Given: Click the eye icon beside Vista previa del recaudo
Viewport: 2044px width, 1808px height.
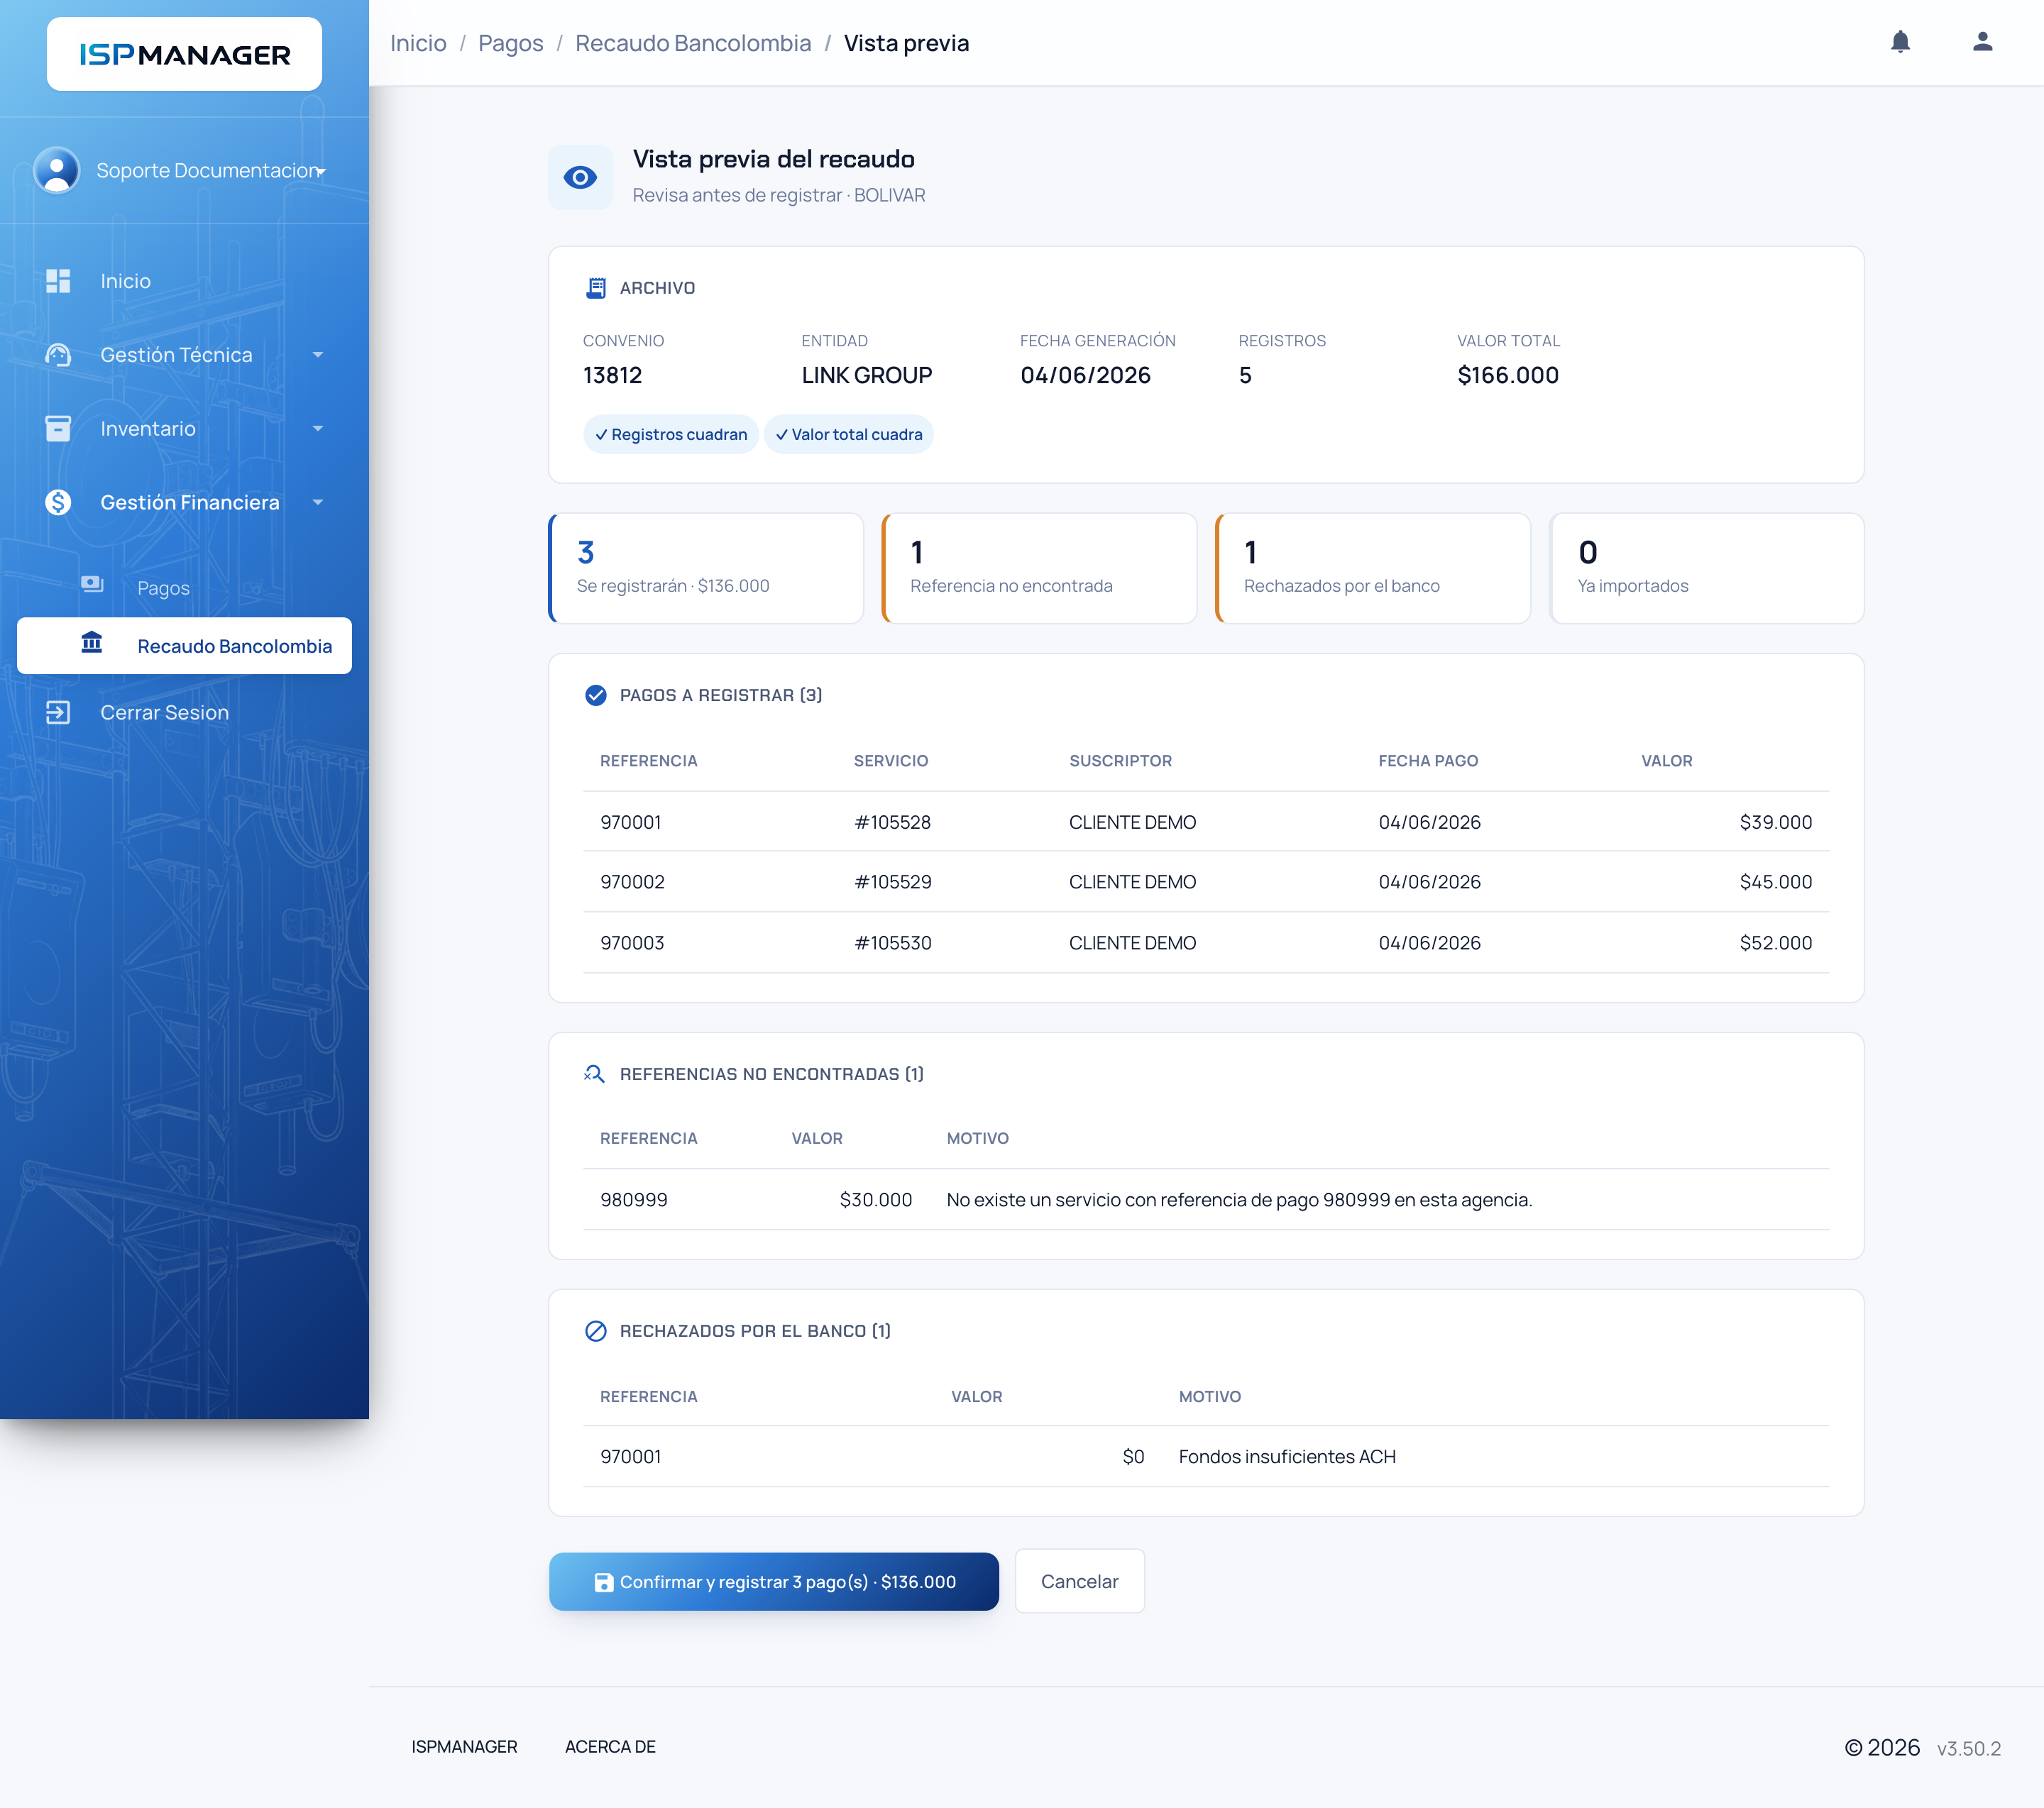Looking at the screenshot, I should (x=580, y=178).
